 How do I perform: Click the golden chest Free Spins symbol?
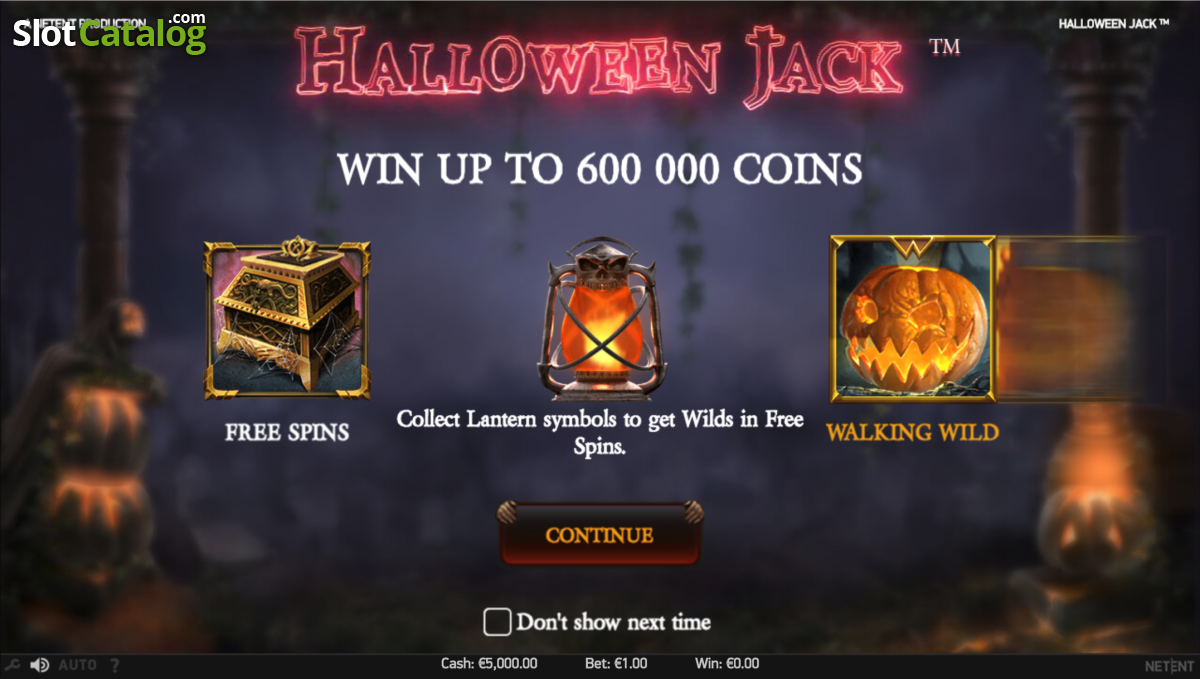288,319
